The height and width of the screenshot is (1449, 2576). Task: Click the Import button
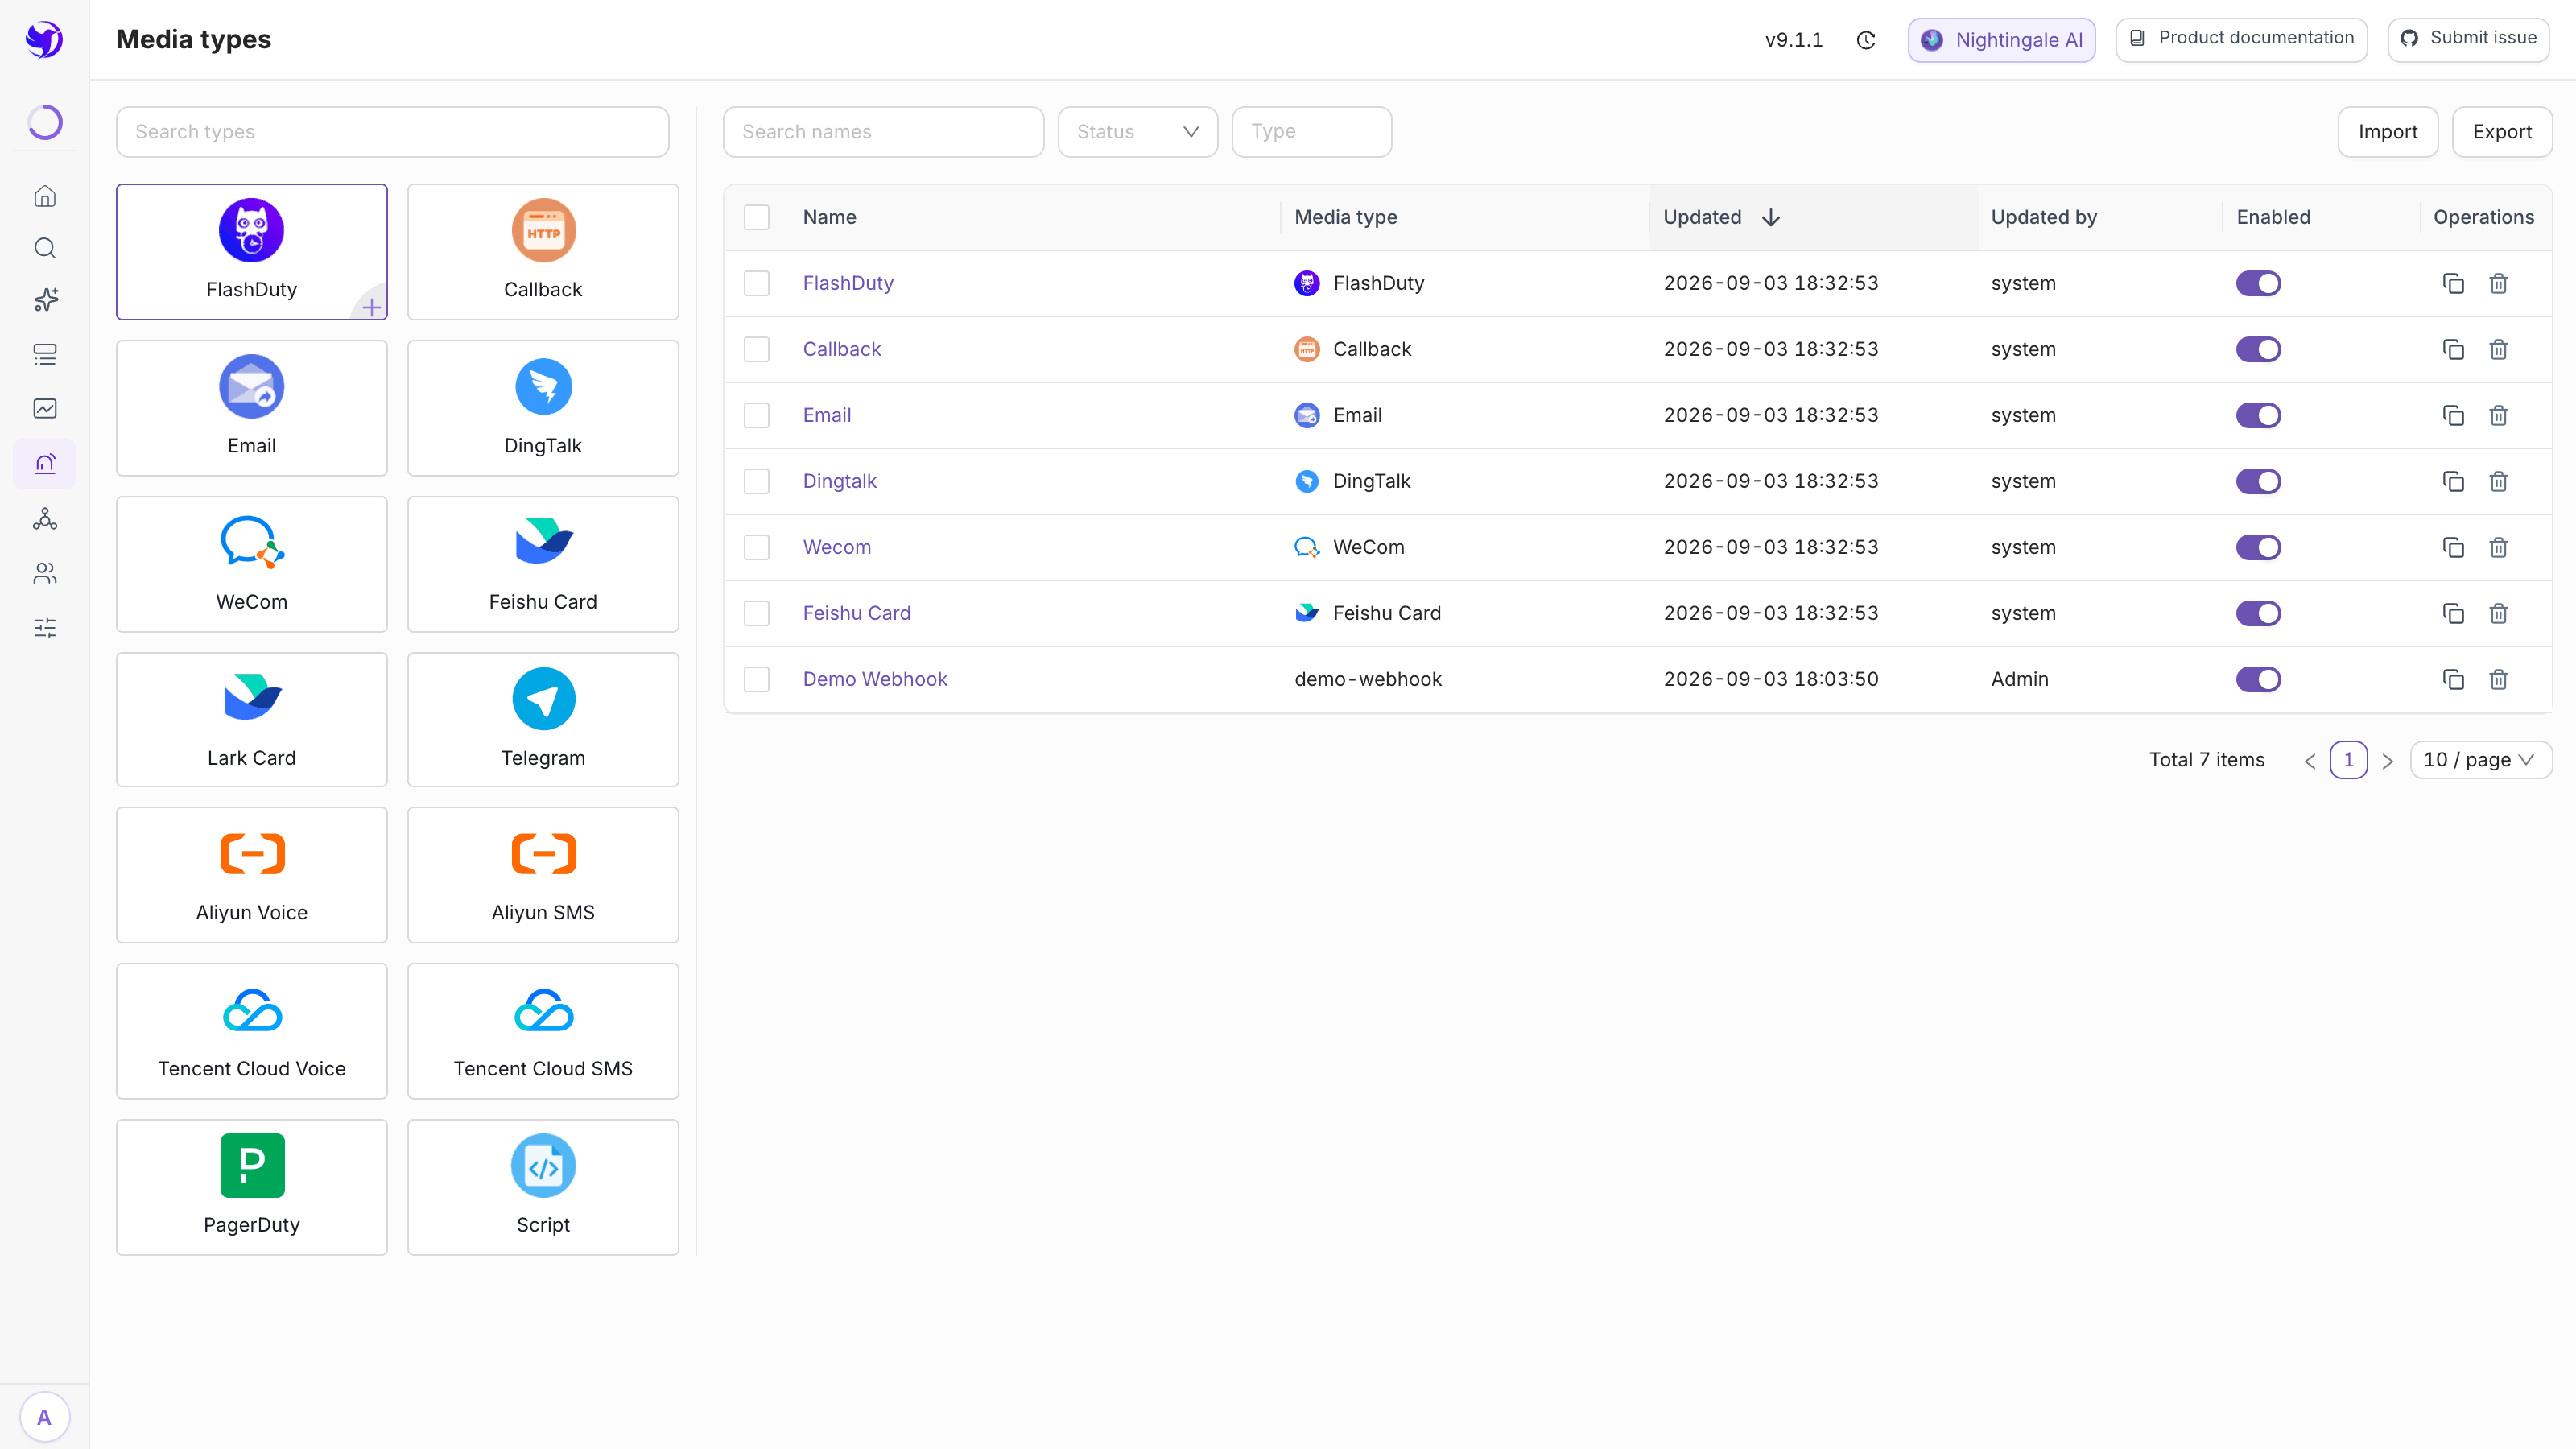pyautogui.click(x=2388, y=132)
